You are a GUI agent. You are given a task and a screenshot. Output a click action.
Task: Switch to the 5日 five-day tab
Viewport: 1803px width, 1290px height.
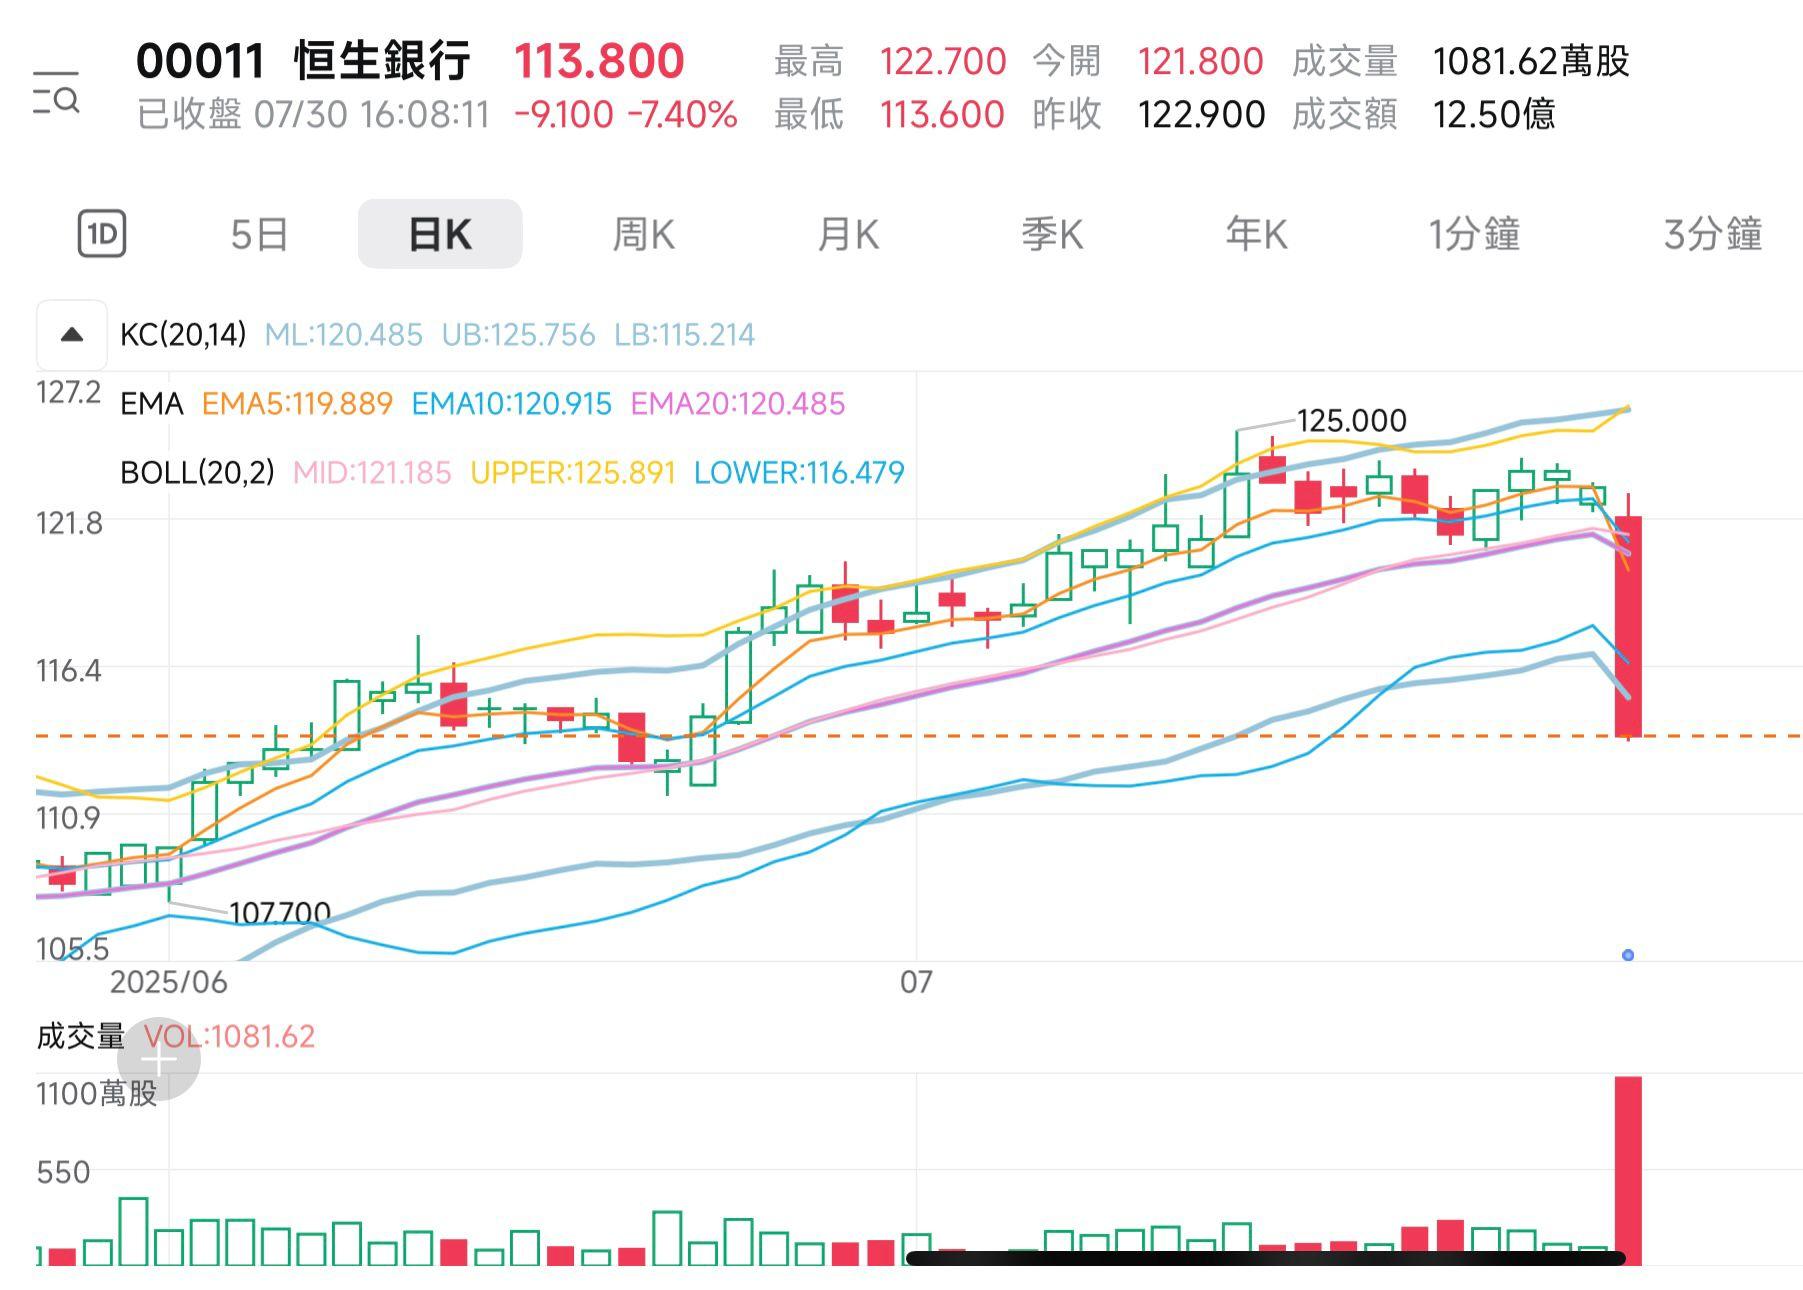(x=259, y=234)
